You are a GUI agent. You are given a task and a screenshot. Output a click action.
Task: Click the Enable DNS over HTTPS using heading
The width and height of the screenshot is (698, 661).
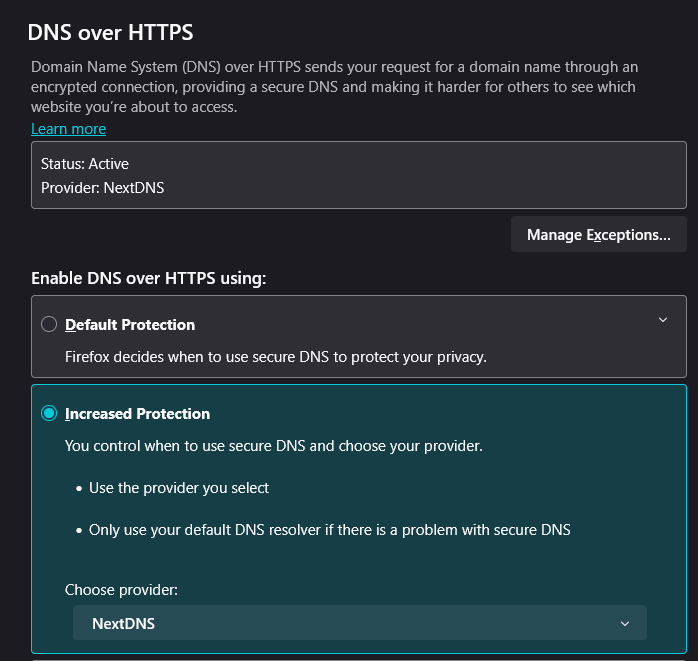149,278
